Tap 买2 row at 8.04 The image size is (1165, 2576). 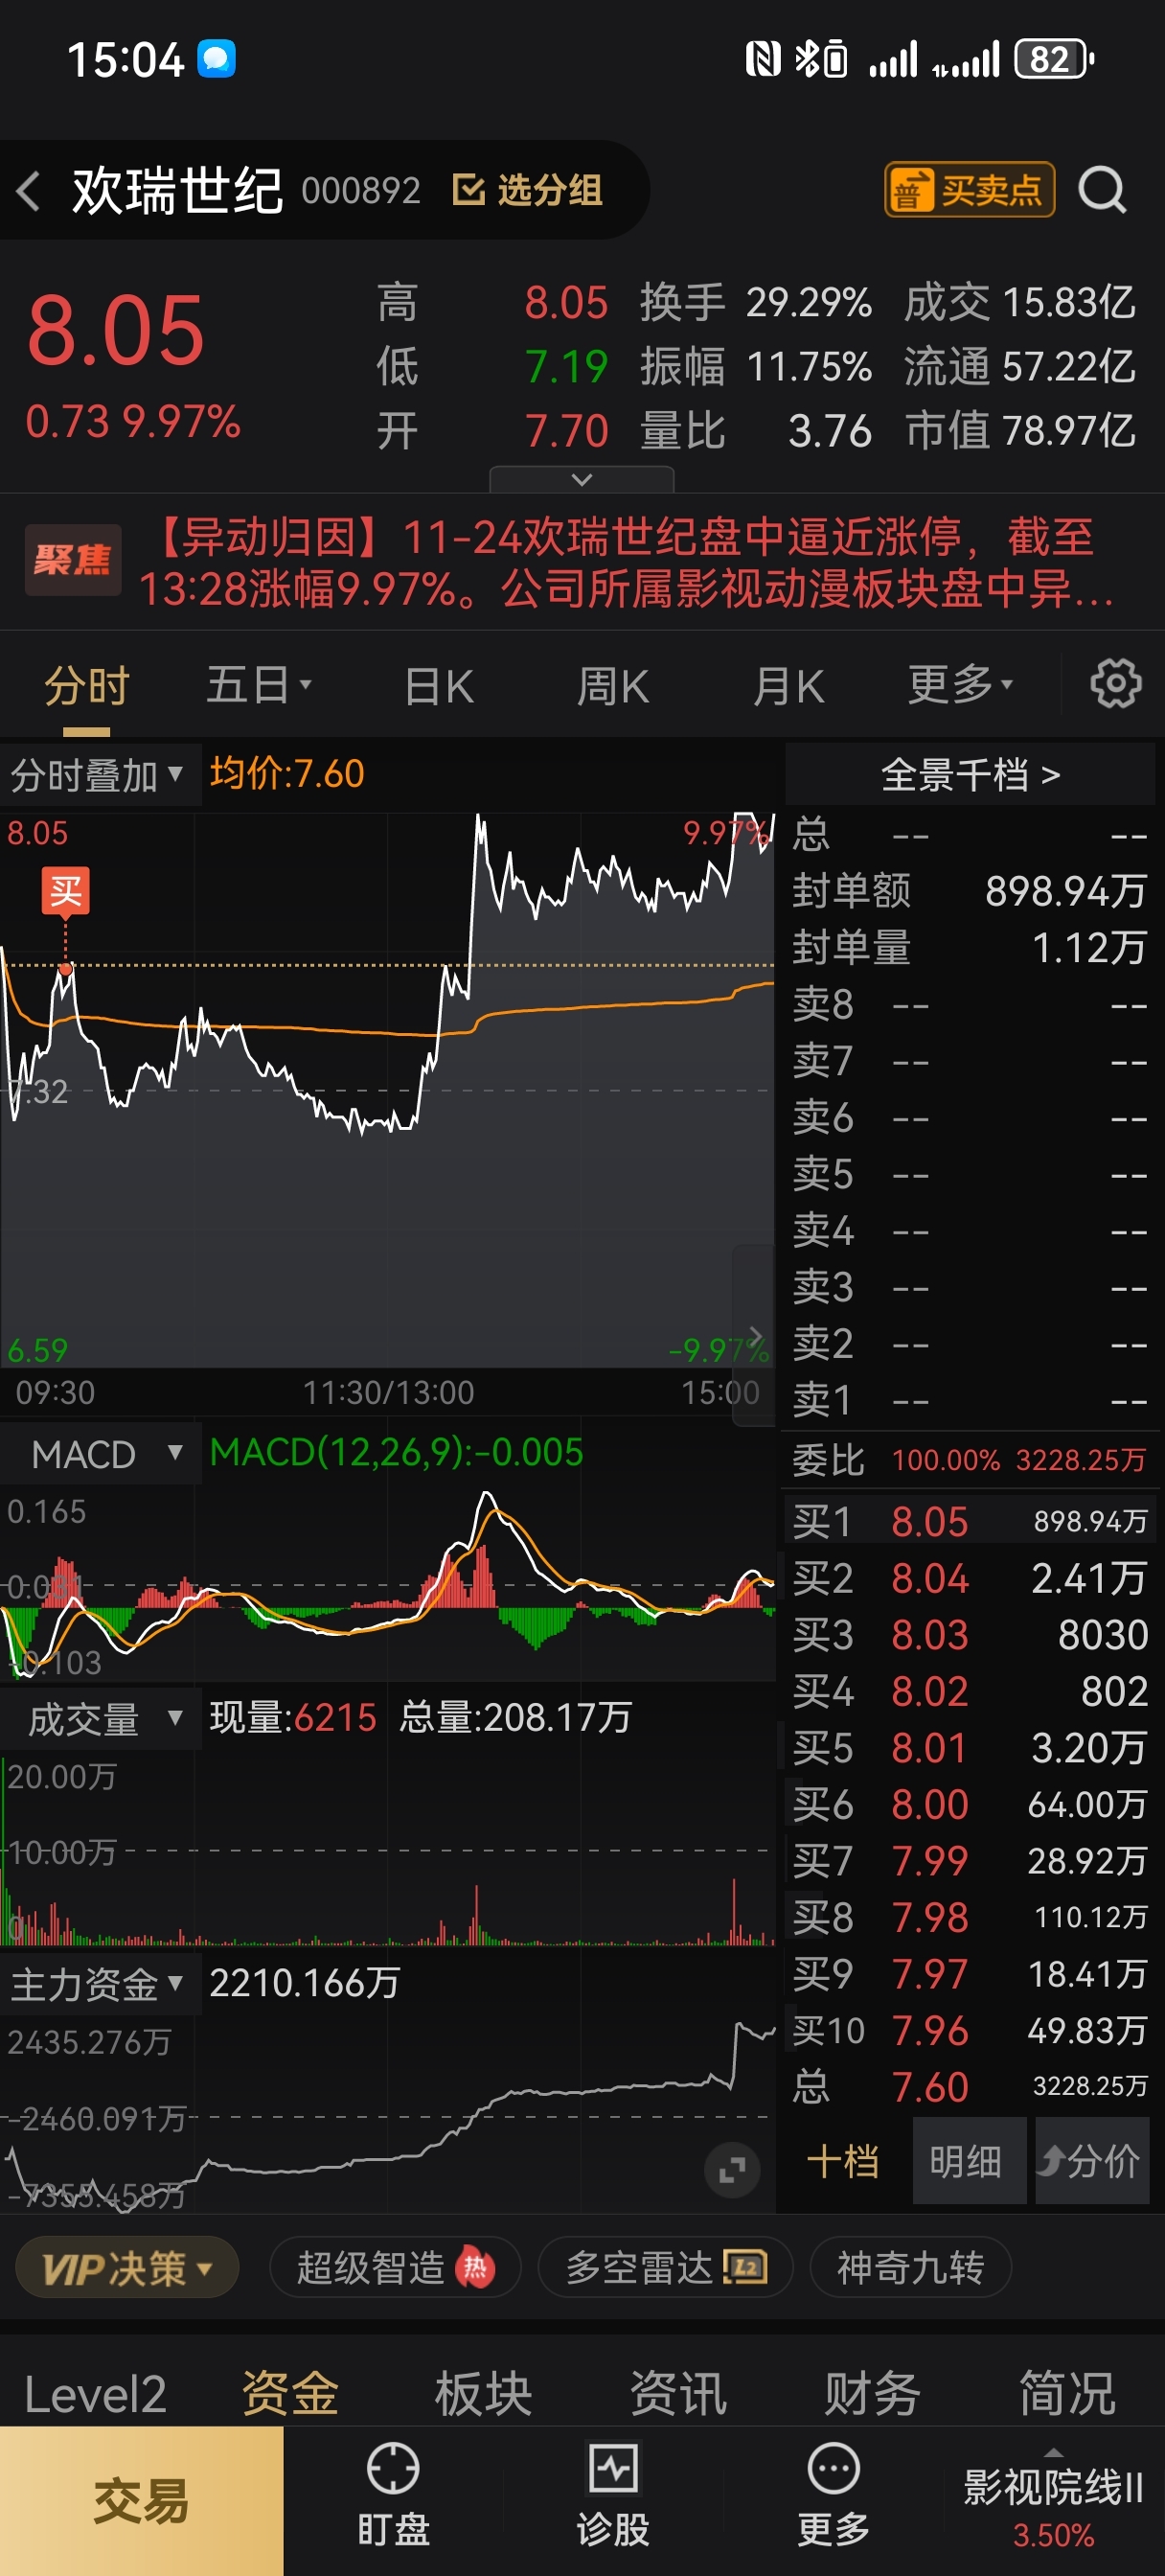point(970,1578)
